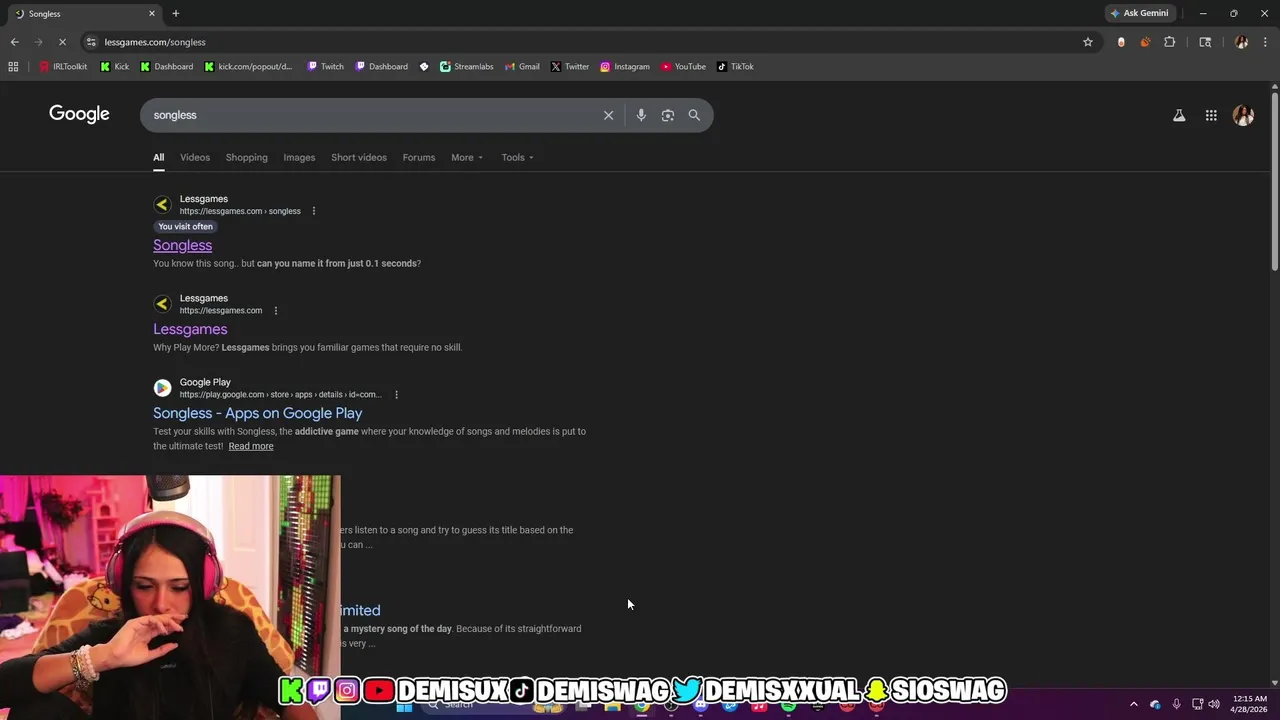The height and width of the screenshot is (720, 1280).
Task: Expand the More dropdown
Action: 467,157
